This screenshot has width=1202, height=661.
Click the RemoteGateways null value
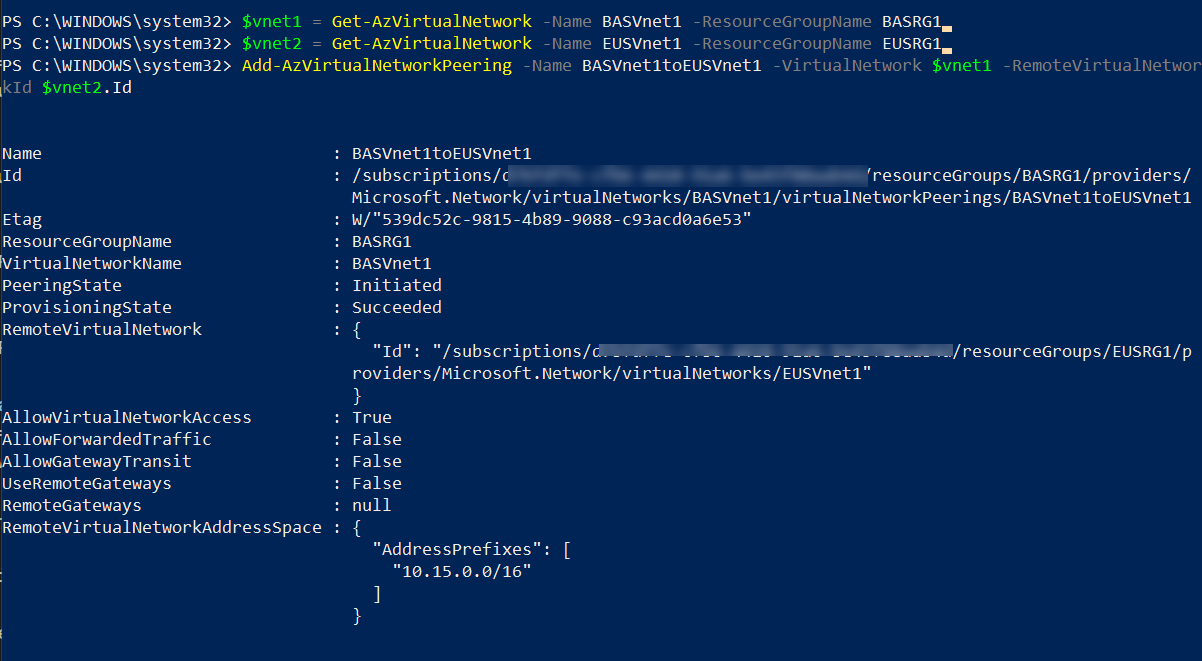[x=371, y=505]
